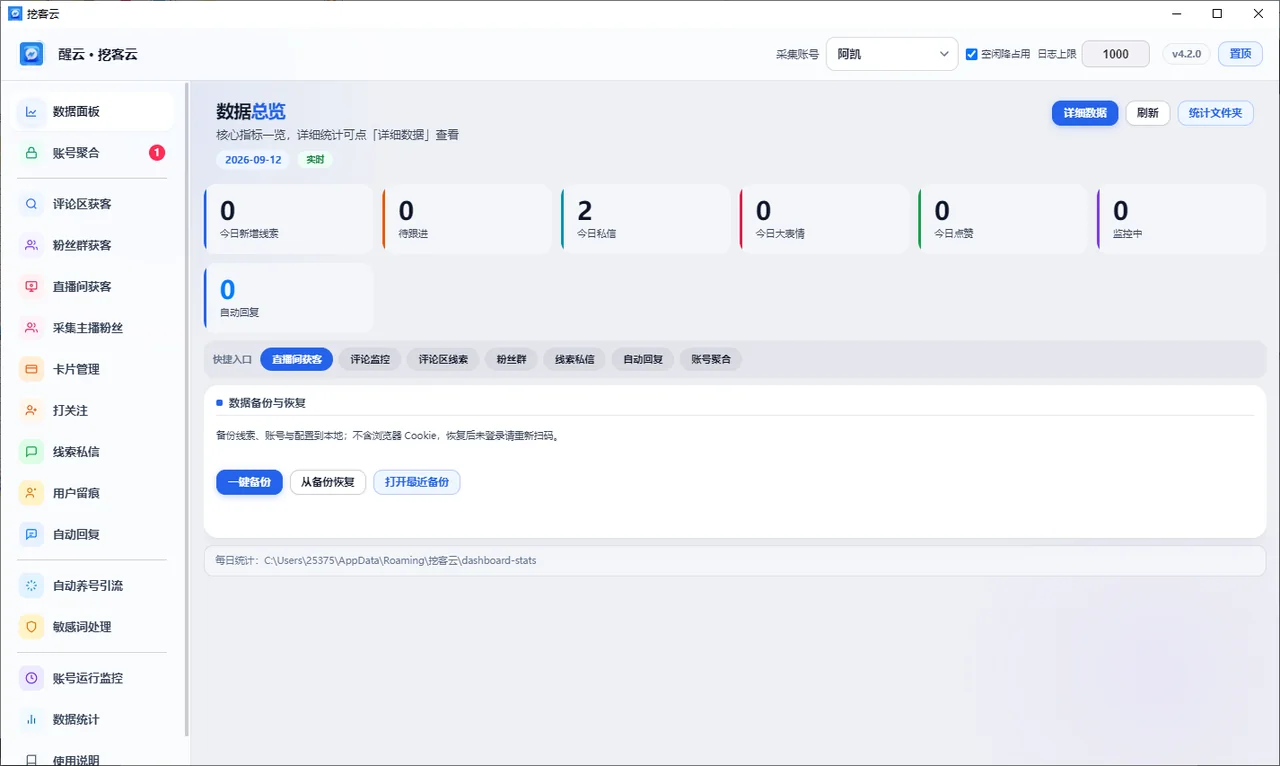The width and height of the screenshot is (1280, 766).
Task: Click the 每日统计 dashboard-stats path text
Action: 375,561
